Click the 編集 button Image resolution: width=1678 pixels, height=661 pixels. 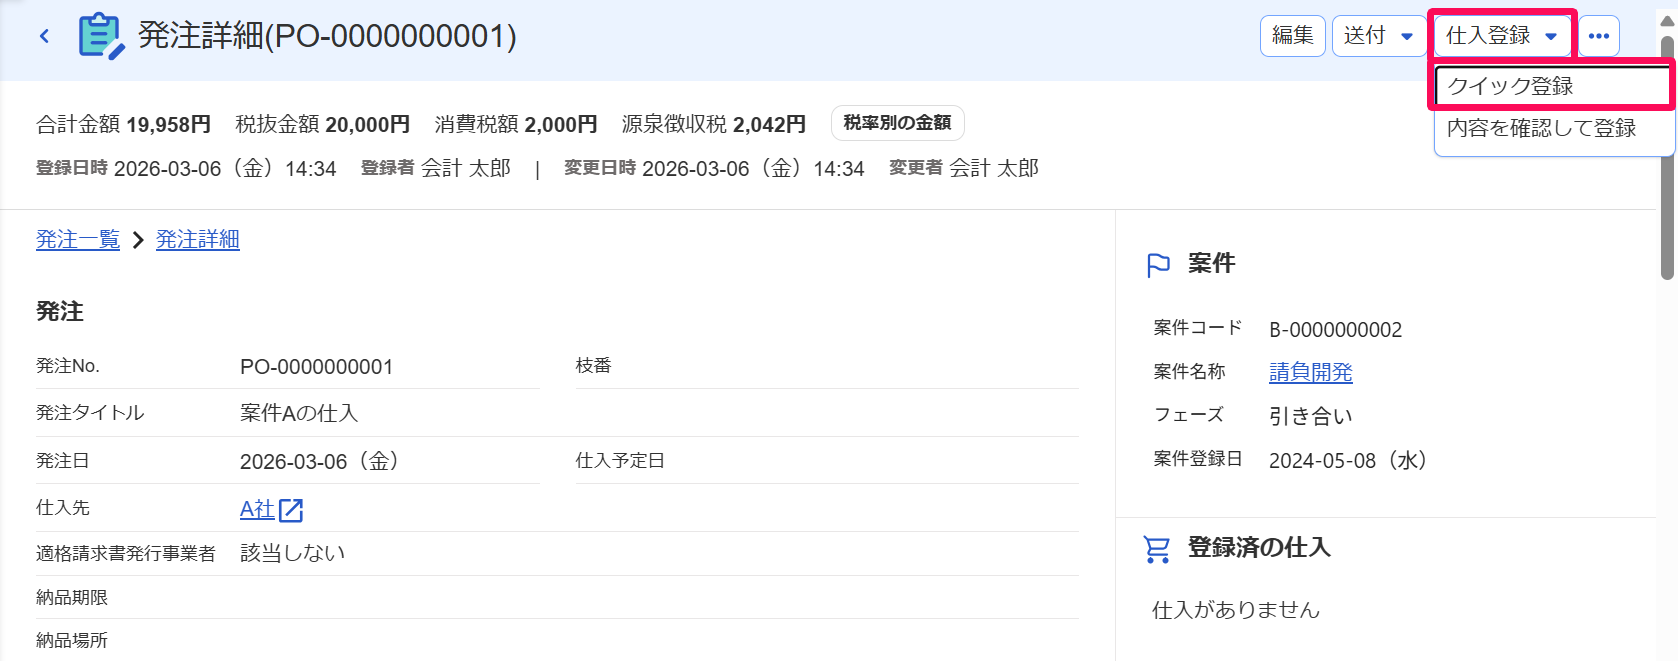click(x=1293, y=36)
